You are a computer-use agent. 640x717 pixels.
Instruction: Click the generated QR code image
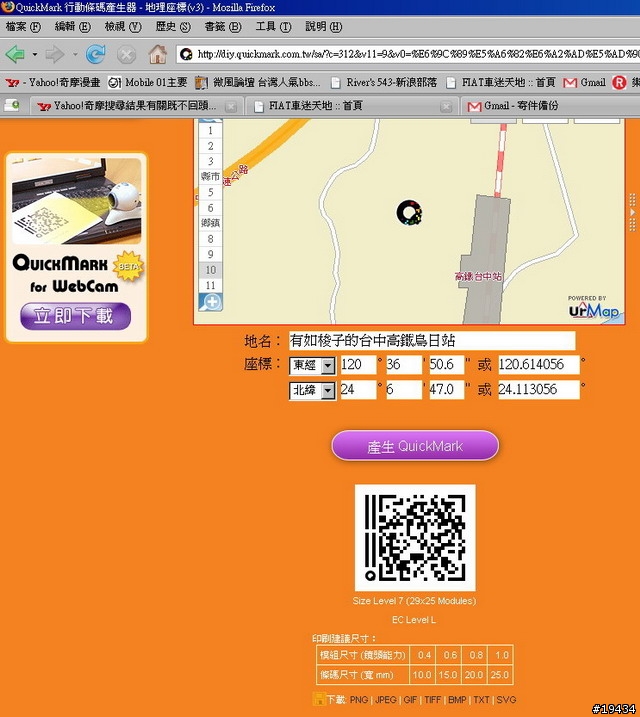pos(415,538)
